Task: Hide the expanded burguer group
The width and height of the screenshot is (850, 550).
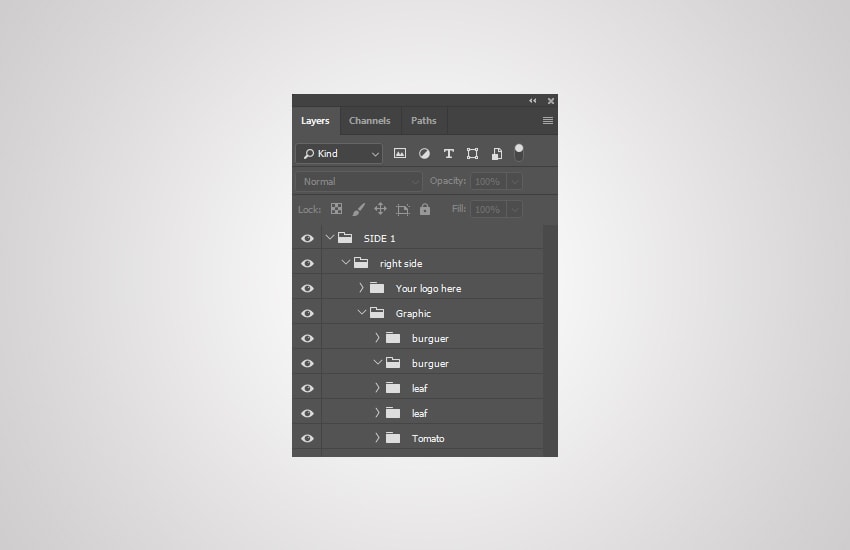Action: point(307,363)
